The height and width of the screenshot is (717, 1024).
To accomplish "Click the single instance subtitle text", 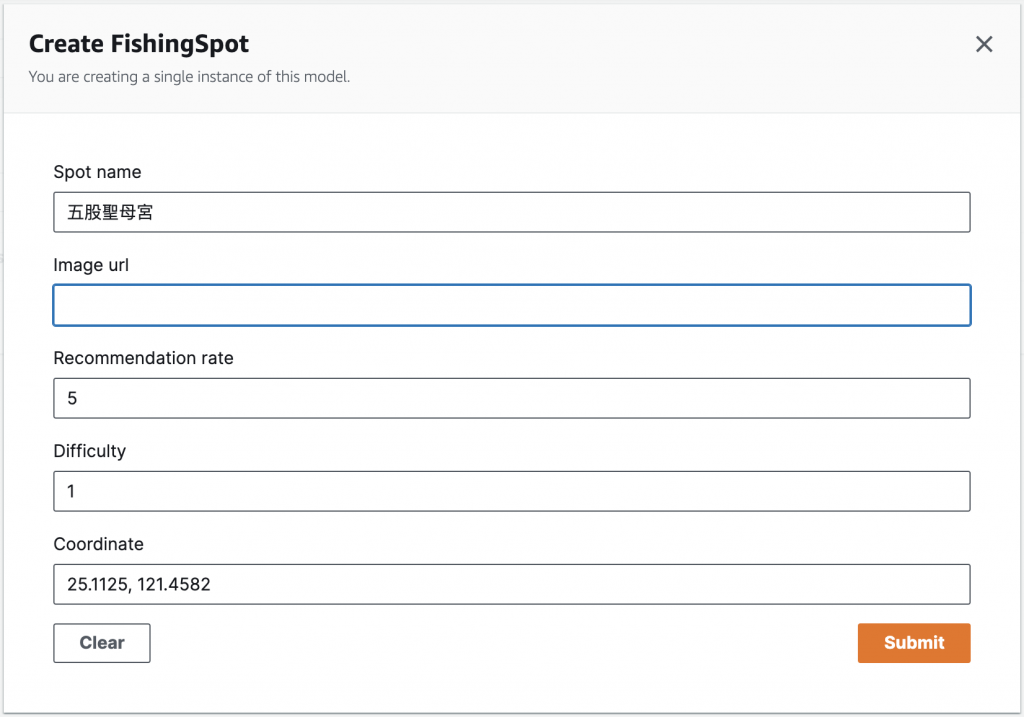I will 189,77.
